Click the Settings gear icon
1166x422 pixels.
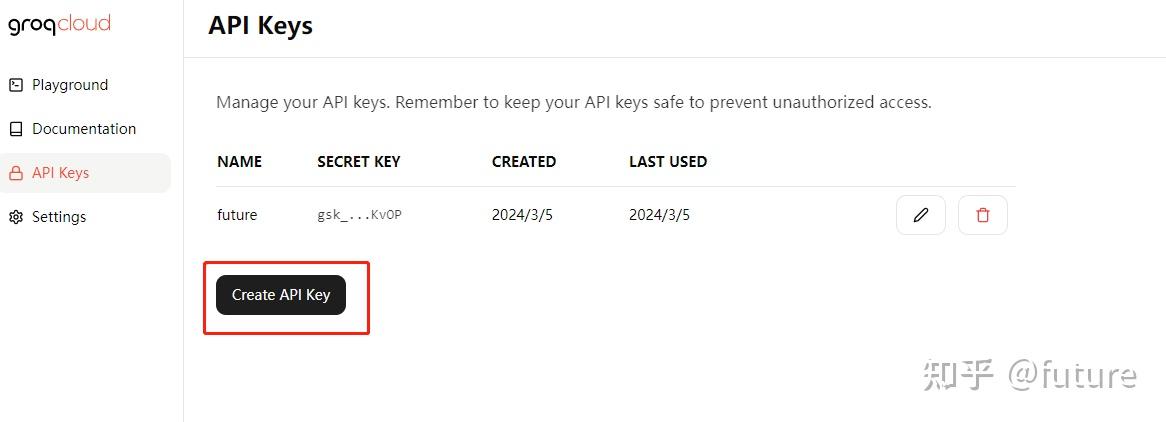16,217
